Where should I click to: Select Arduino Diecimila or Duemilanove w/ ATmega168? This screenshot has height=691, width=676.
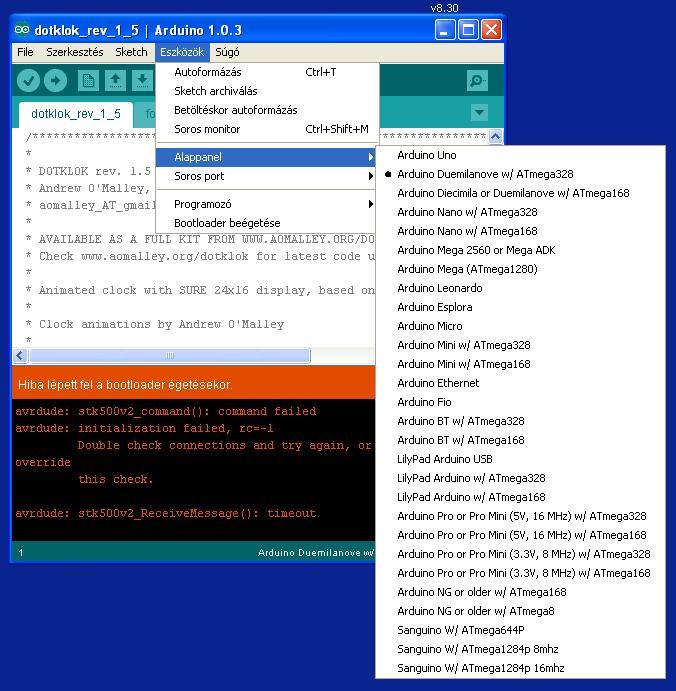coord(520,193)
